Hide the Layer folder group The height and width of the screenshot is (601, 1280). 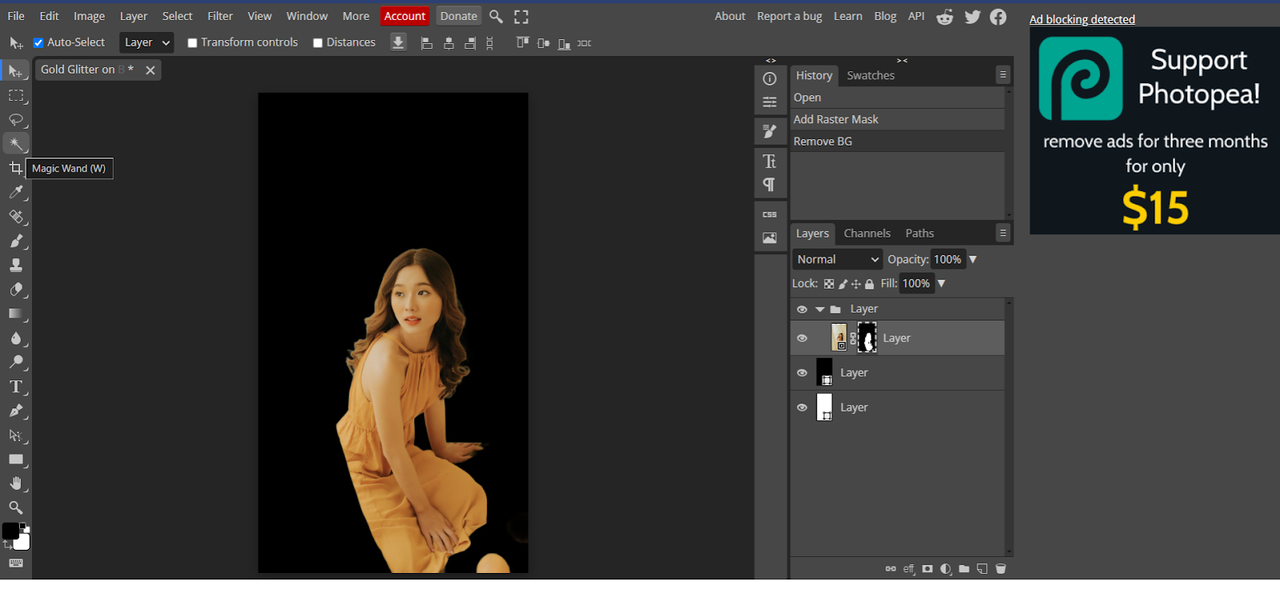pos(802,310)
